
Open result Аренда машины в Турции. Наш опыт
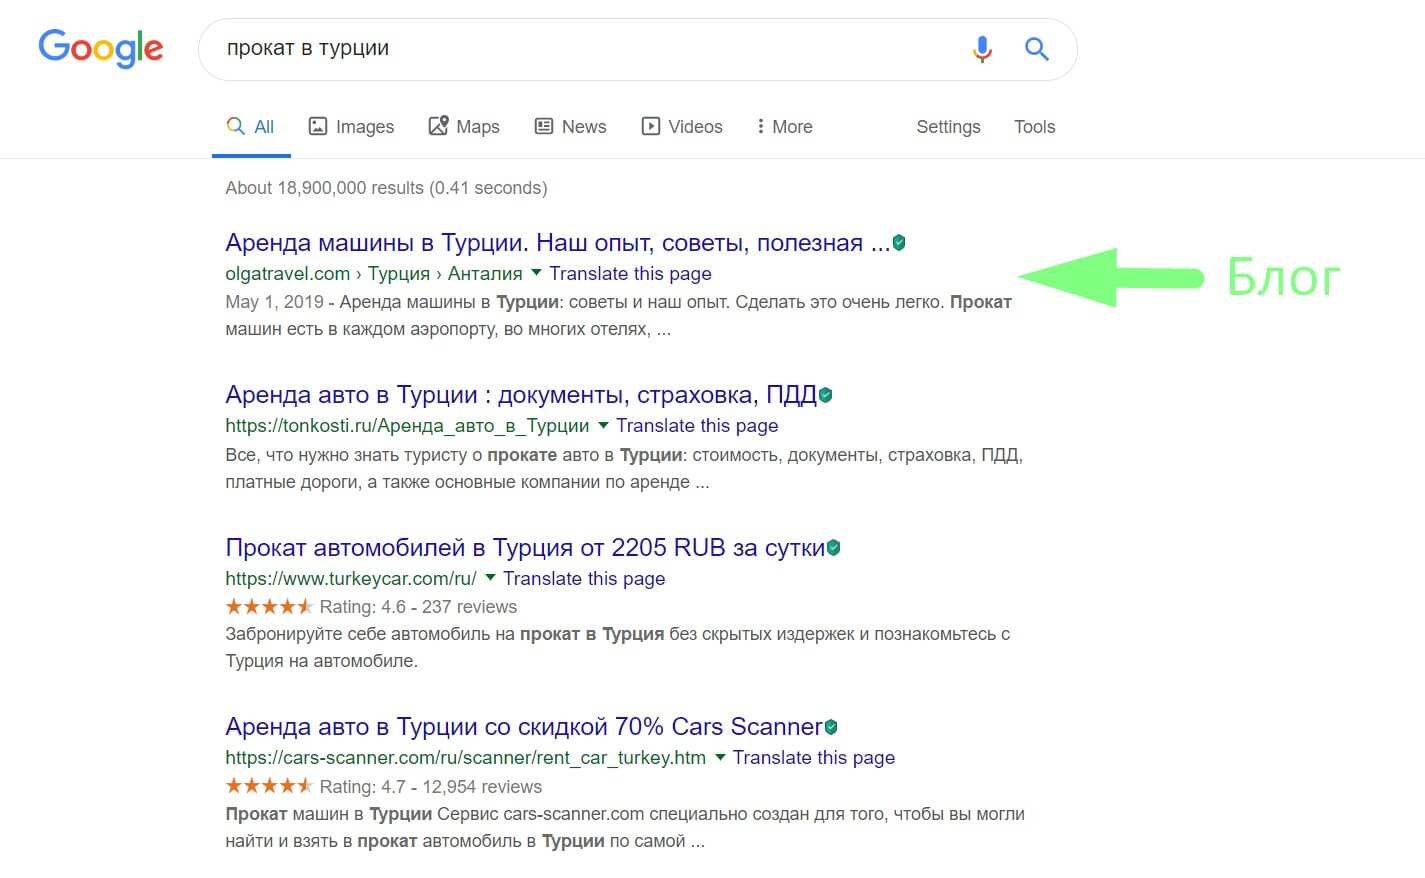click(x=557, y=243)
